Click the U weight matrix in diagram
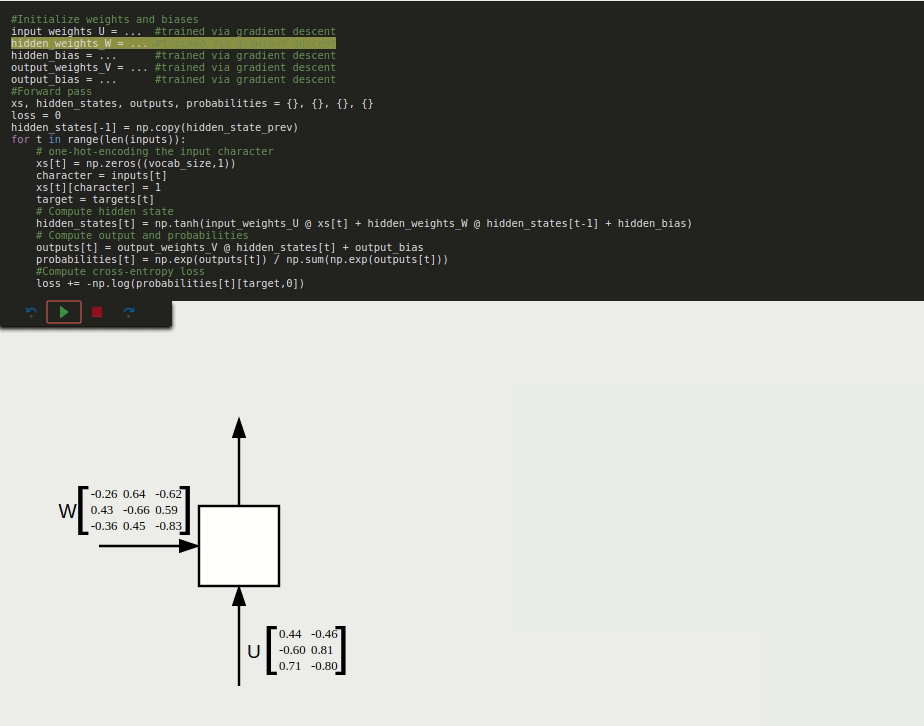 (x=307, y=650)
